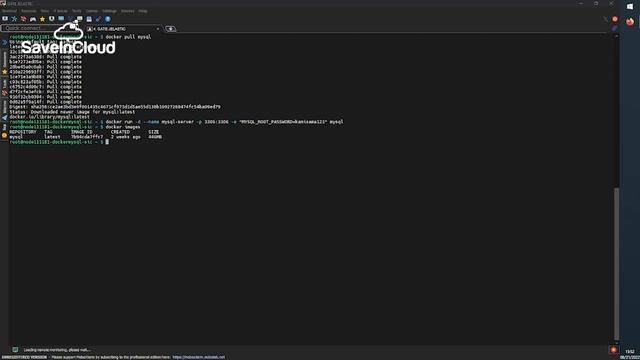Click the CREATED column header text
Viewport: 640px width, 360px height.
point(120,132)
